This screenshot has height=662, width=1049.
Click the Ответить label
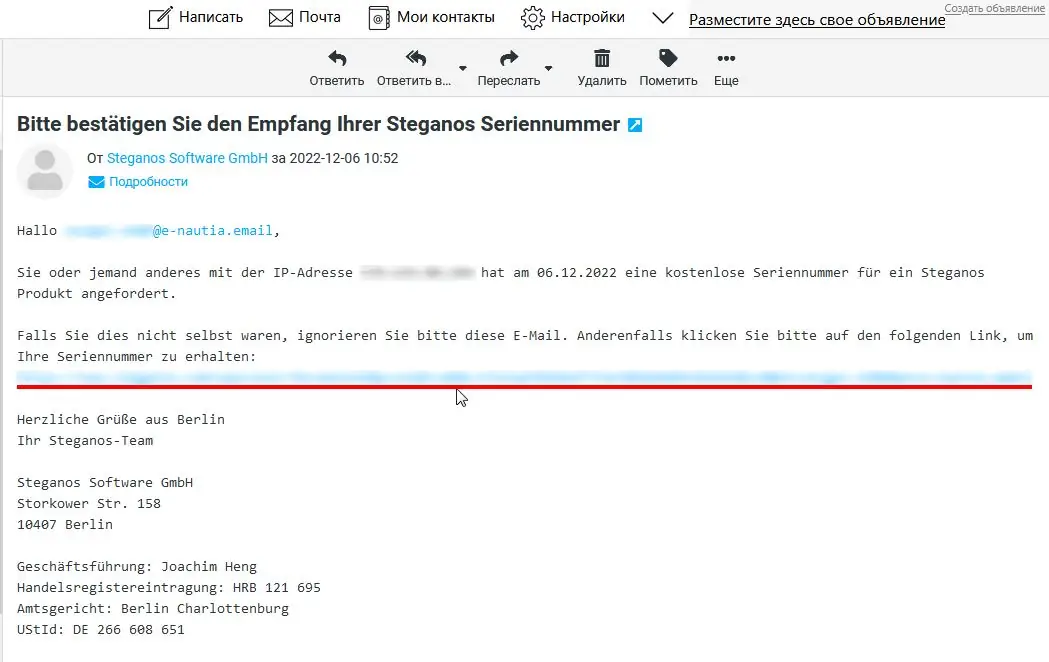(337, 81)
